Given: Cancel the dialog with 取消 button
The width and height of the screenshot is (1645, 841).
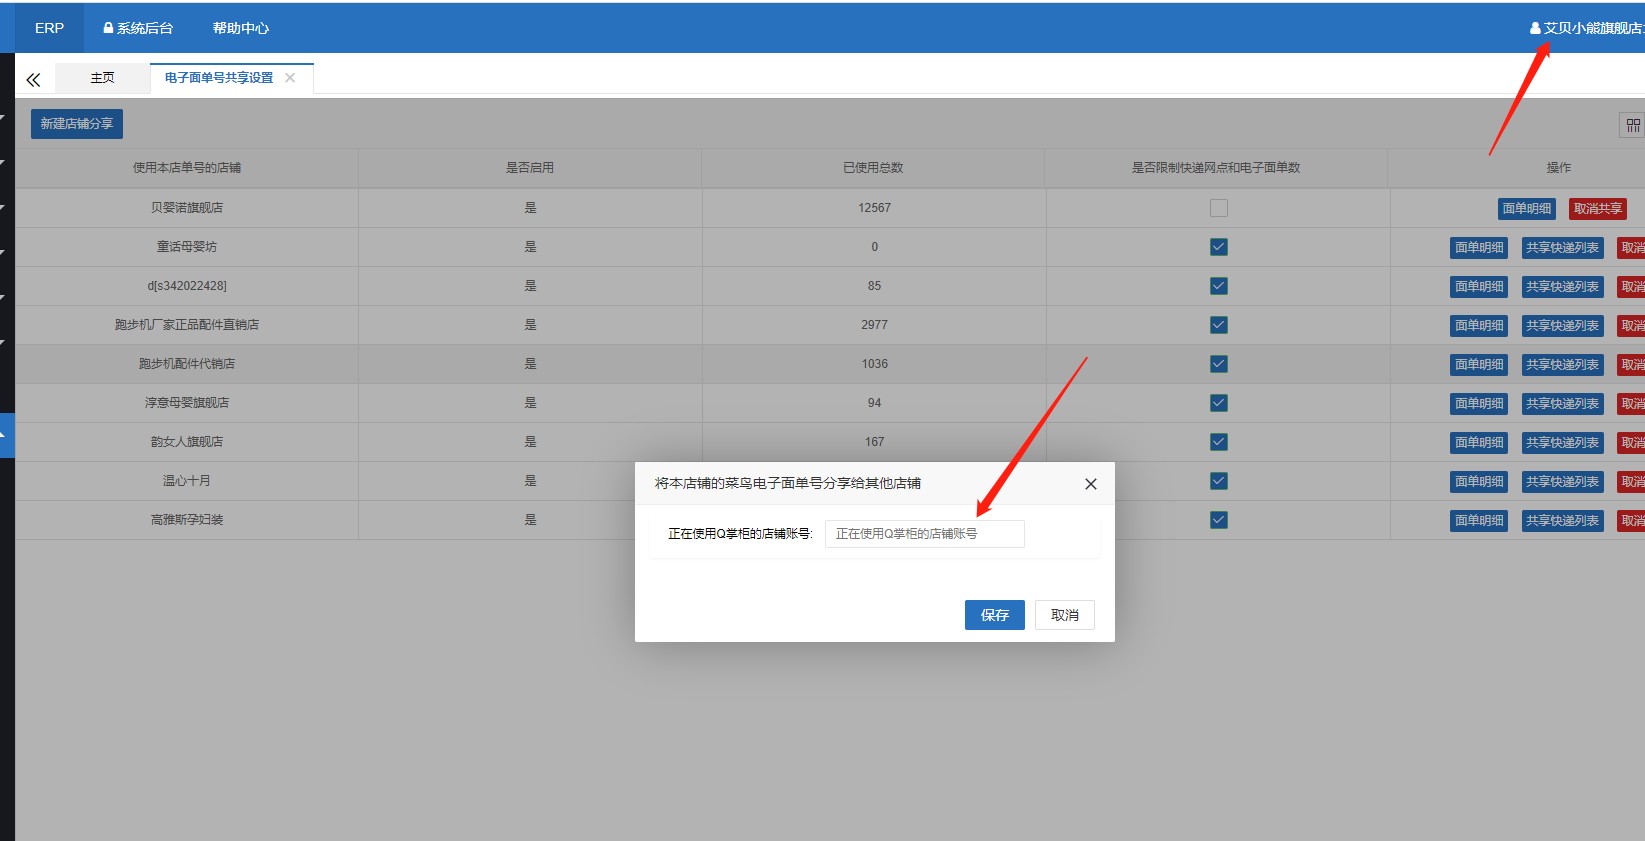Looking at the screenshot, I should 1064,615.
